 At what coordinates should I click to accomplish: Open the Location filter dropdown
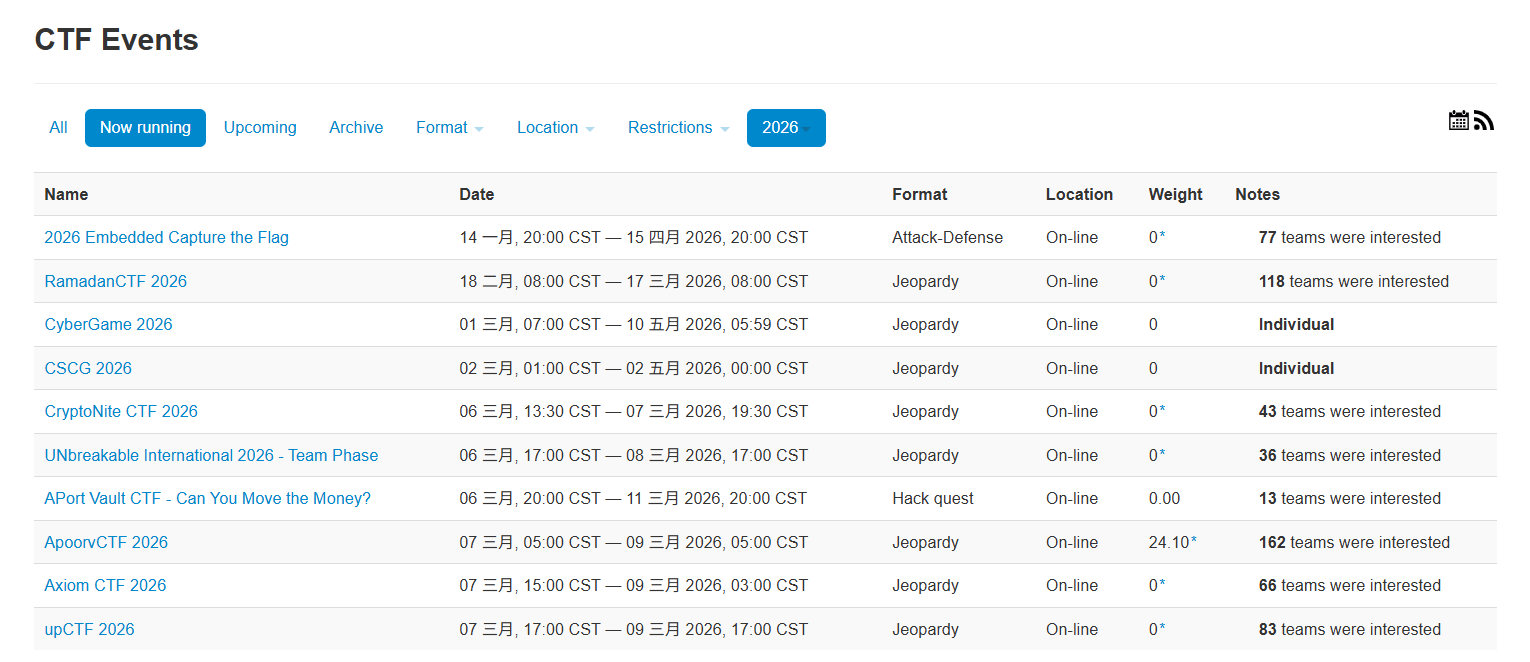tap(555, 128)
